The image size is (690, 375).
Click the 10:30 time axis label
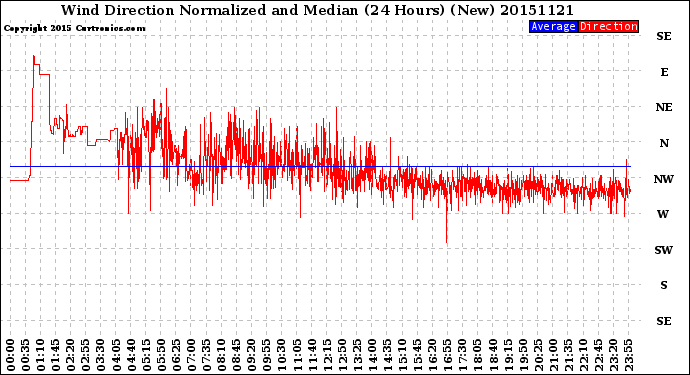(x=283, y=355)
